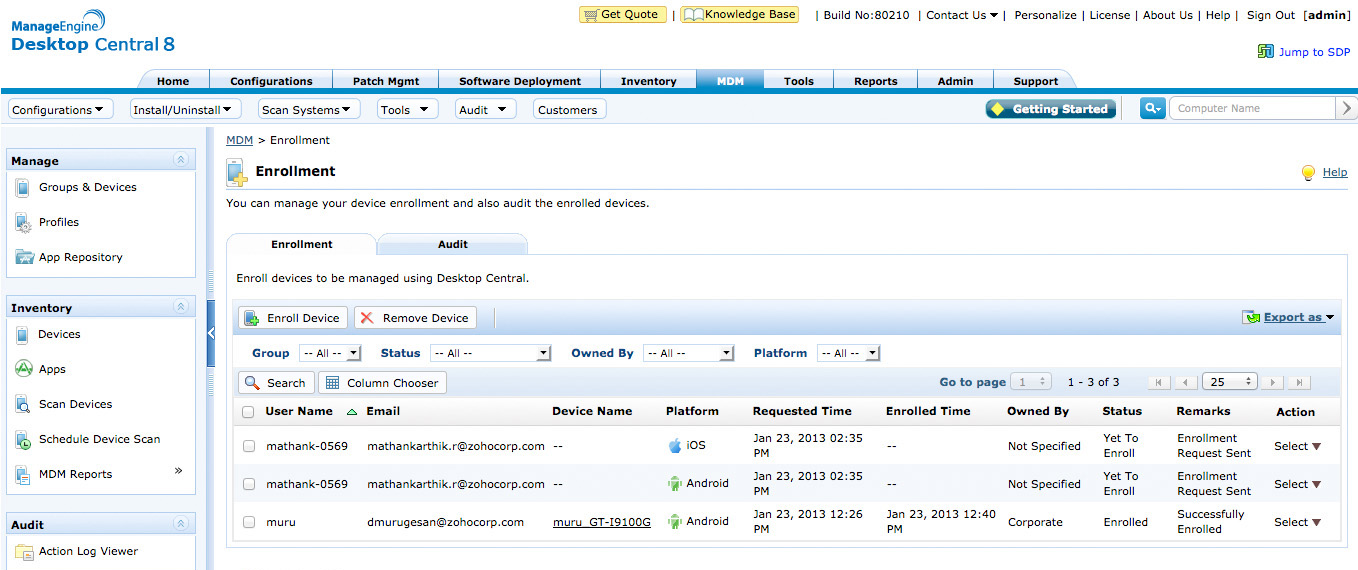Click the Action Log Viewer icon
Screen dimensions: 1358x570
[x=24, y=551]
